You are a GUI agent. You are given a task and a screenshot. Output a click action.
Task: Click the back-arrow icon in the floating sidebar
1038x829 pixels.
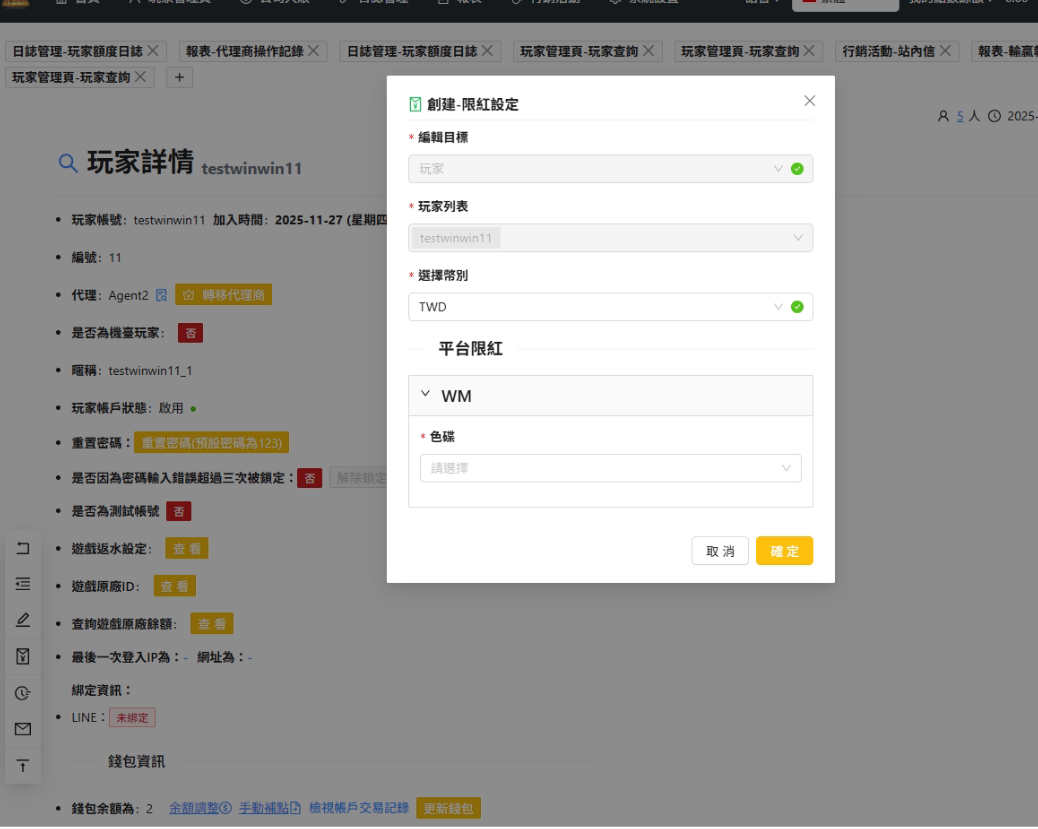click(x=23, y=548)
